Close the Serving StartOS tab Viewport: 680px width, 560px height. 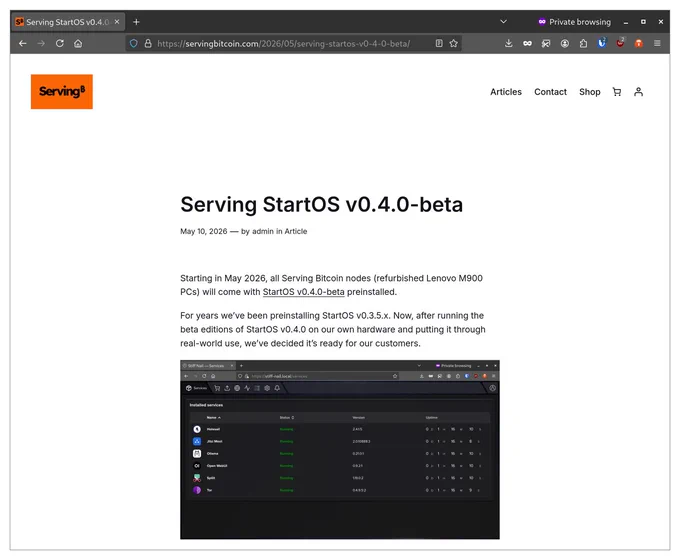(x=117, y=22)
